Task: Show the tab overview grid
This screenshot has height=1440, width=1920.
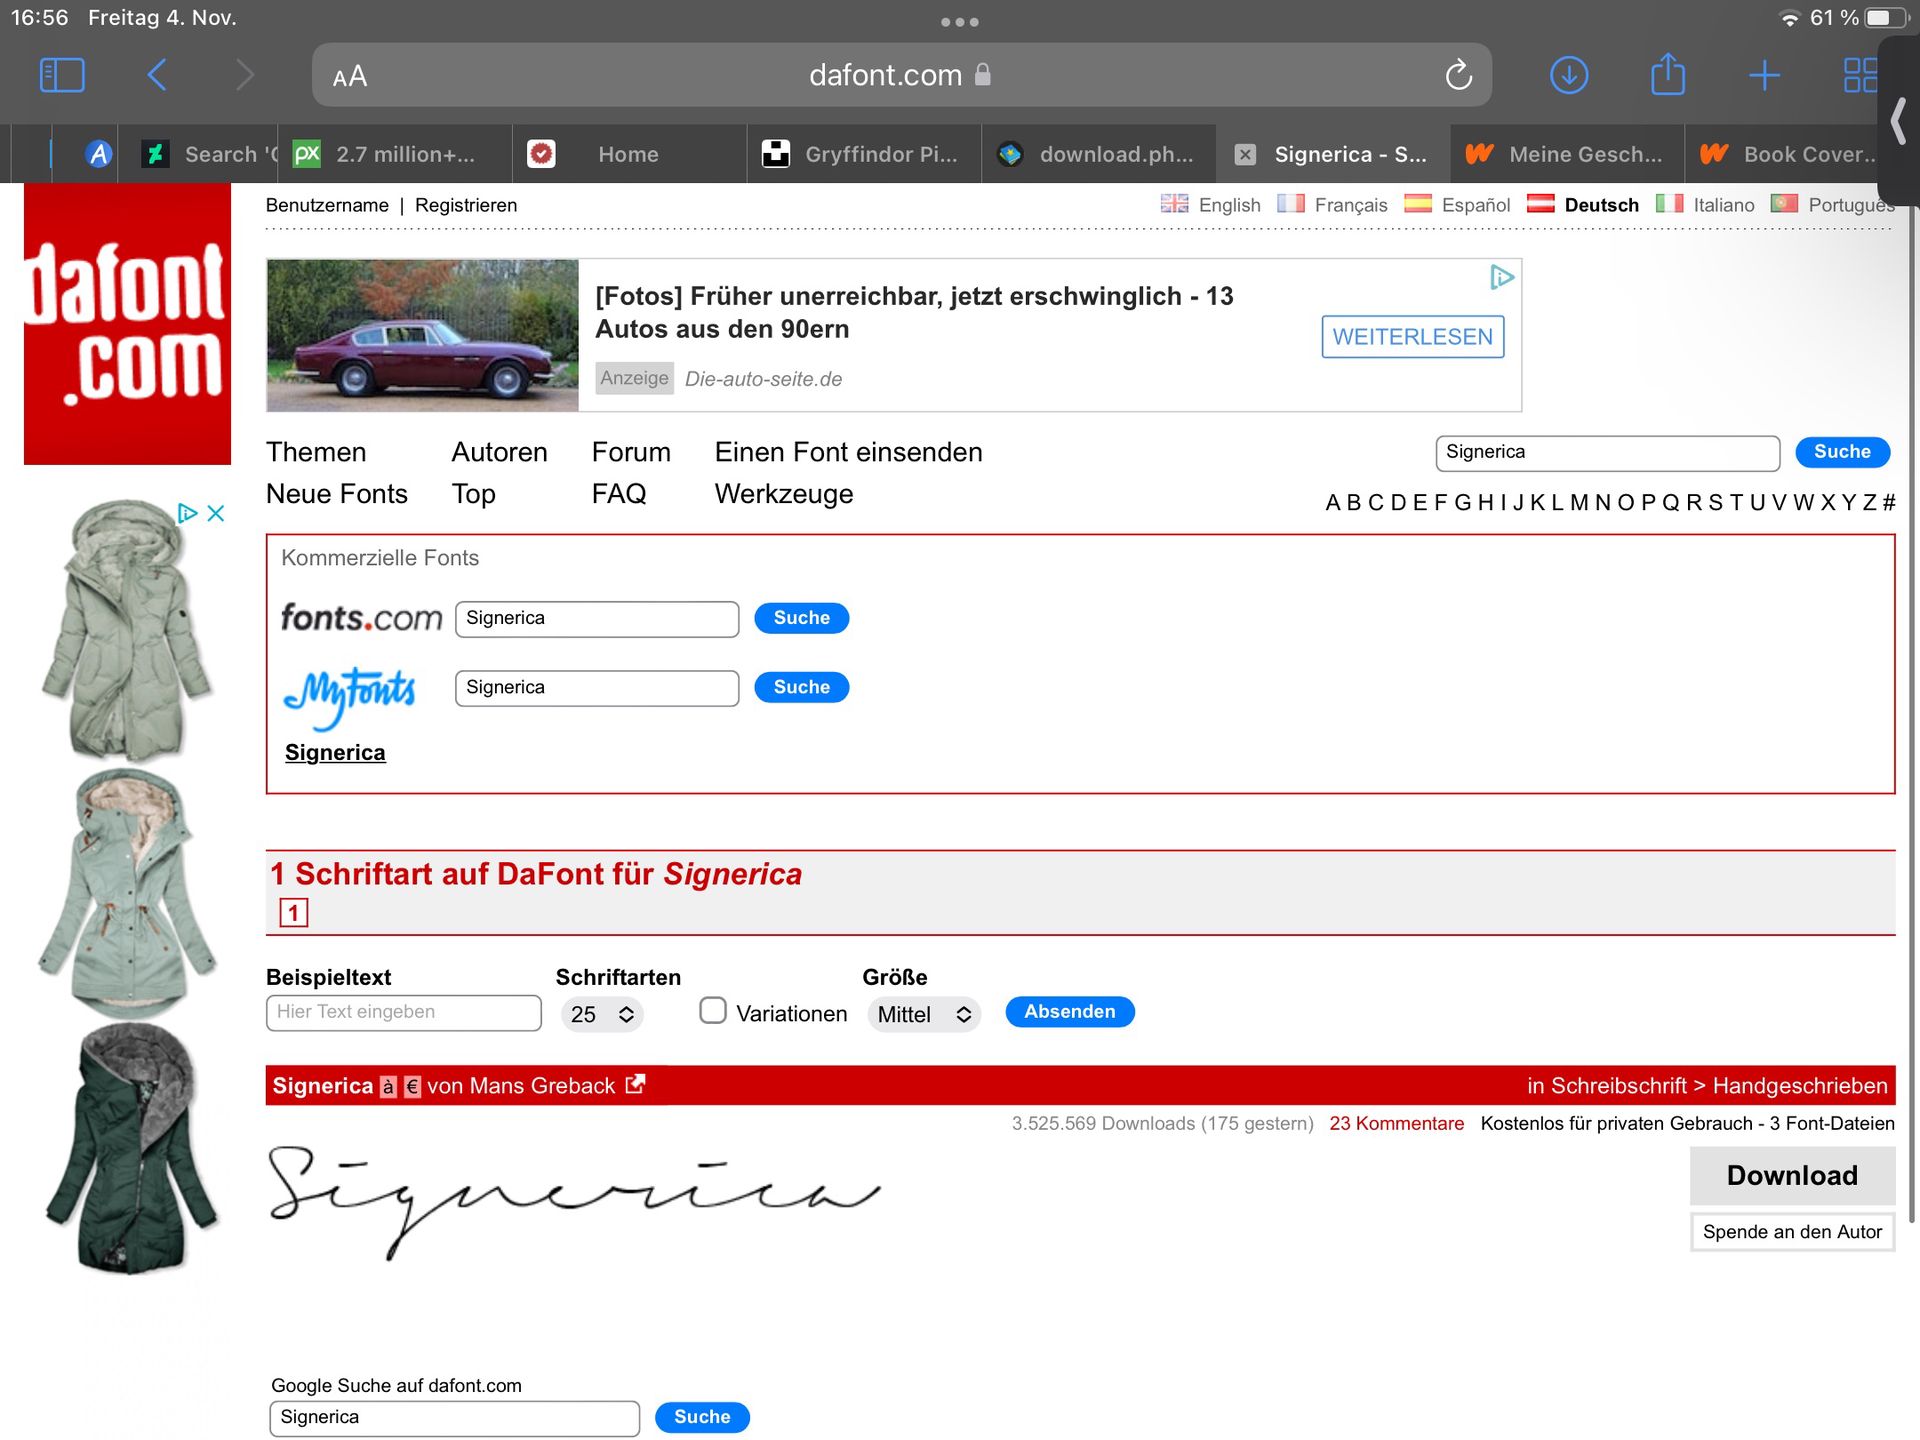Action: (1860, 75)
